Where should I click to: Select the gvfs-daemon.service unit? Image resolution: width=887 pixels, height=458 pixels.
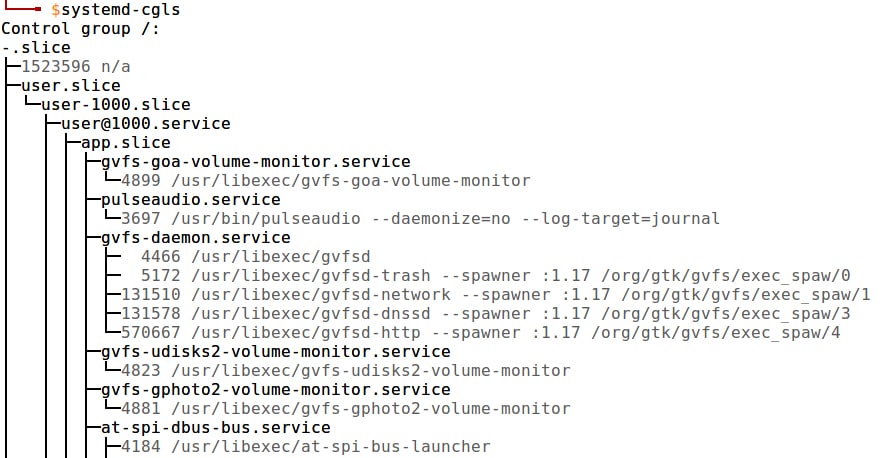coord(196,238)
